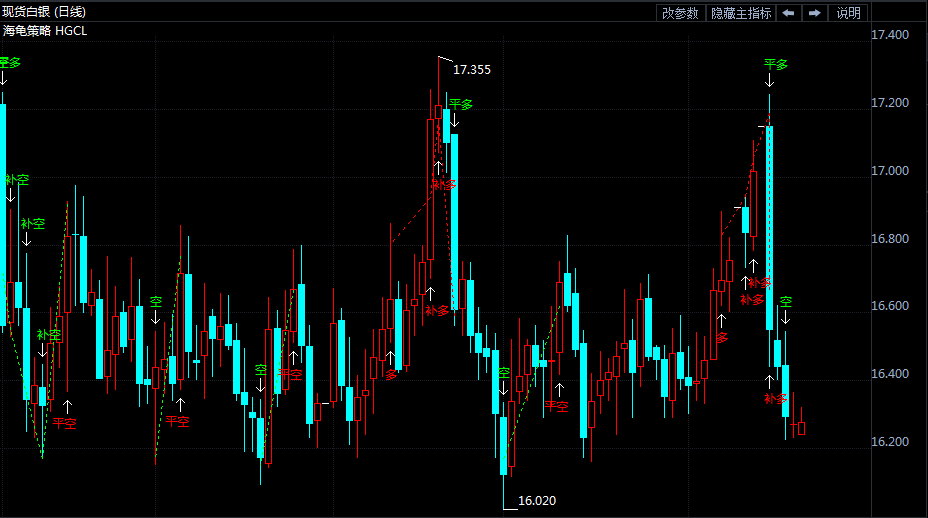Screen dimensions: 928x518
Task: Click the 隐藏主指标 button
Action: tap(741, 13)
